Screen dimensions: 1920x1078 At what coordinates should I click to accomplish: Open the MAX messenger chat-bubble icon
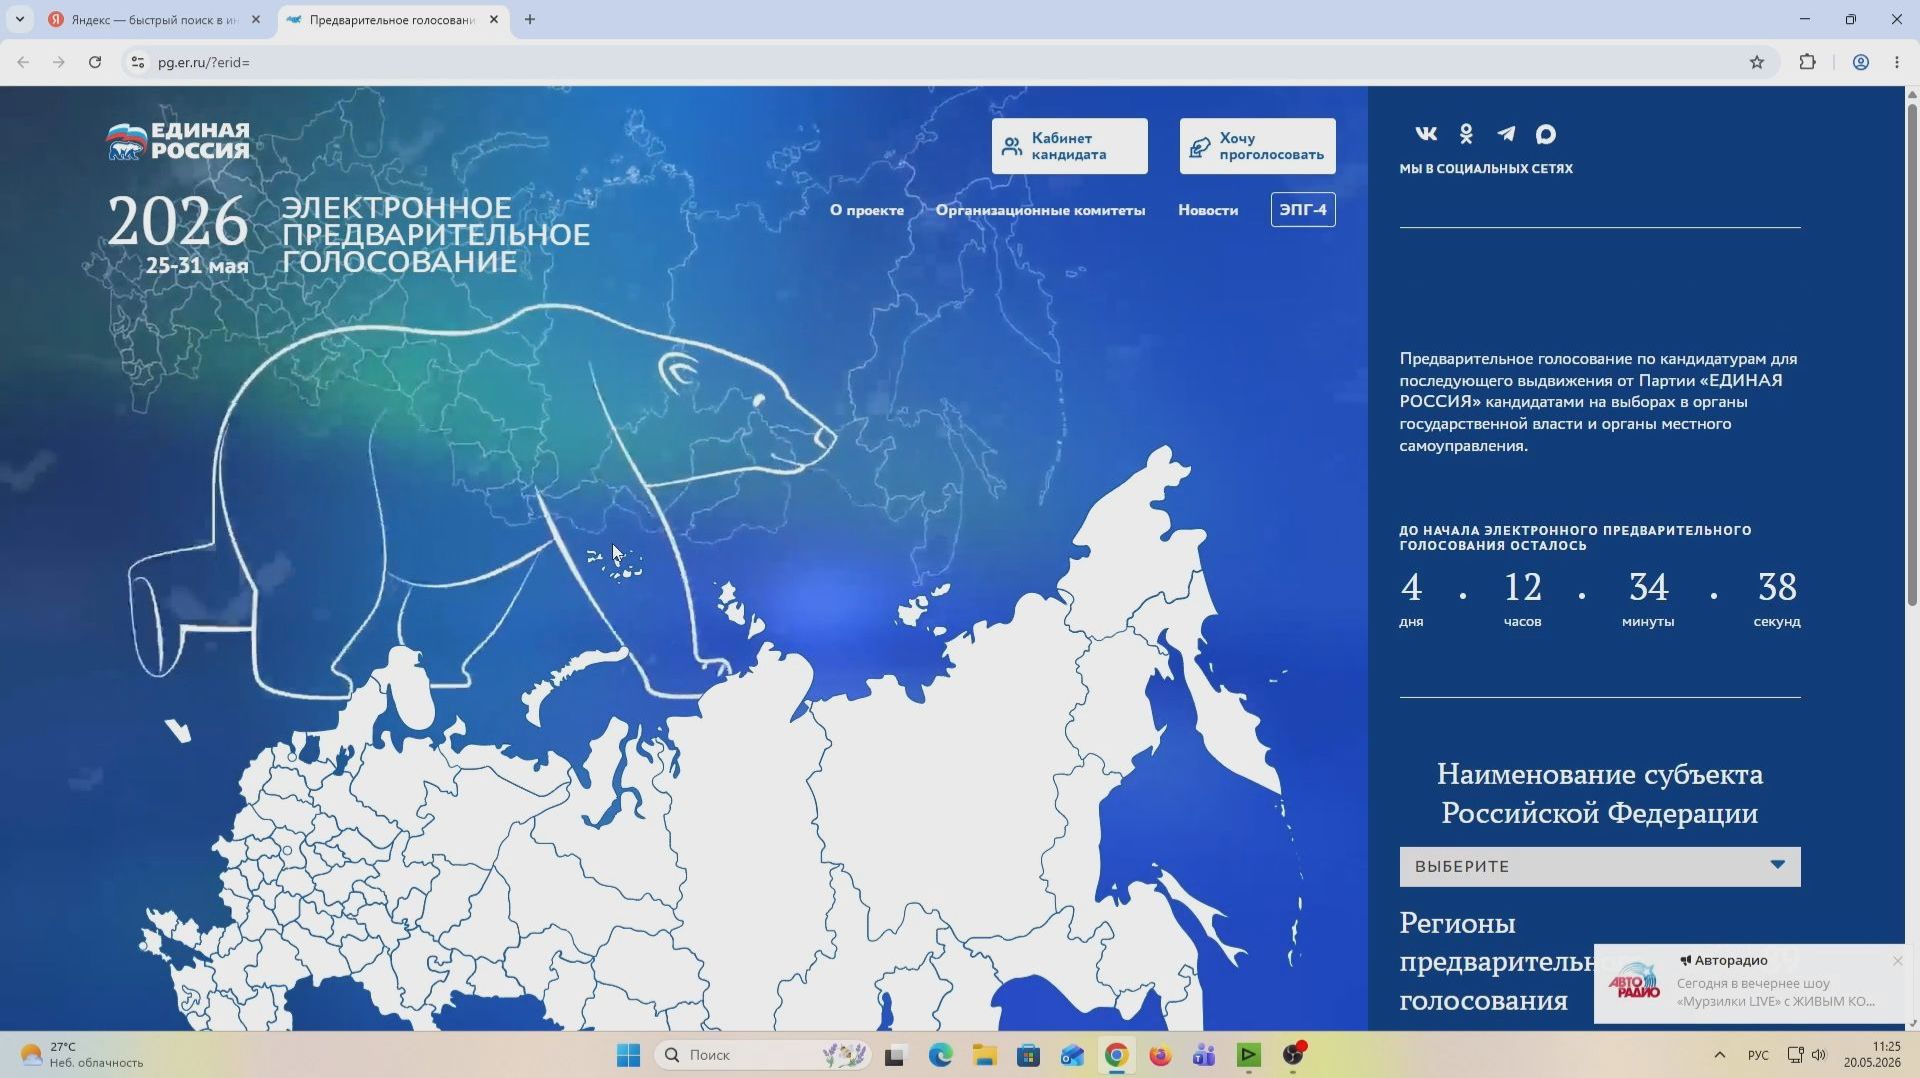(x=1546, y=133)
